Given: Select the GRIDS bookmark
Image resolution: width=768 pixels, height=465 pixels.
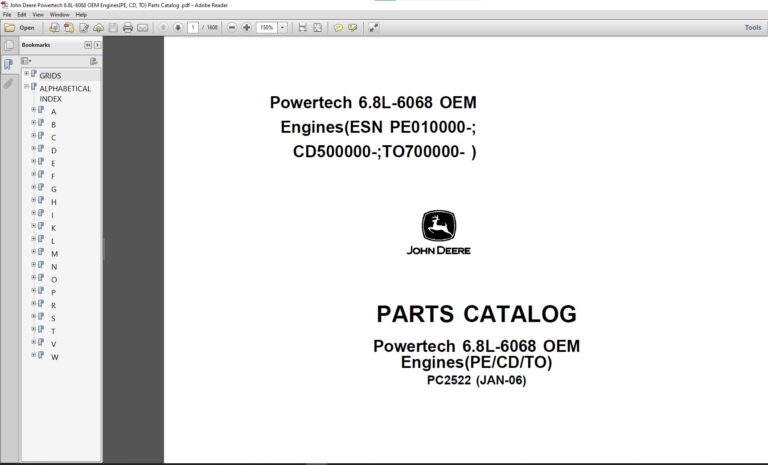Looking at the screenshot, I should click(50, 75).
